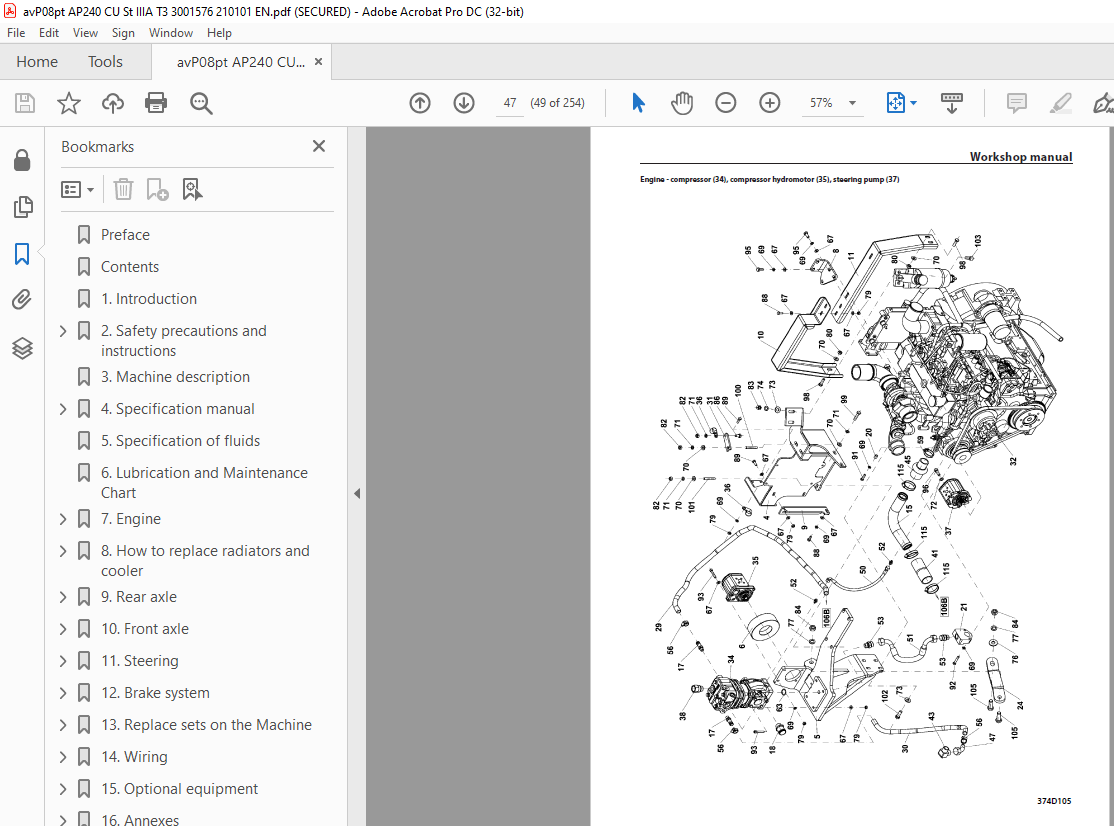The image size is (1114, 826).
Task: Zoom in with plus button
Action: pyautogui.click(x=769, y=103)
